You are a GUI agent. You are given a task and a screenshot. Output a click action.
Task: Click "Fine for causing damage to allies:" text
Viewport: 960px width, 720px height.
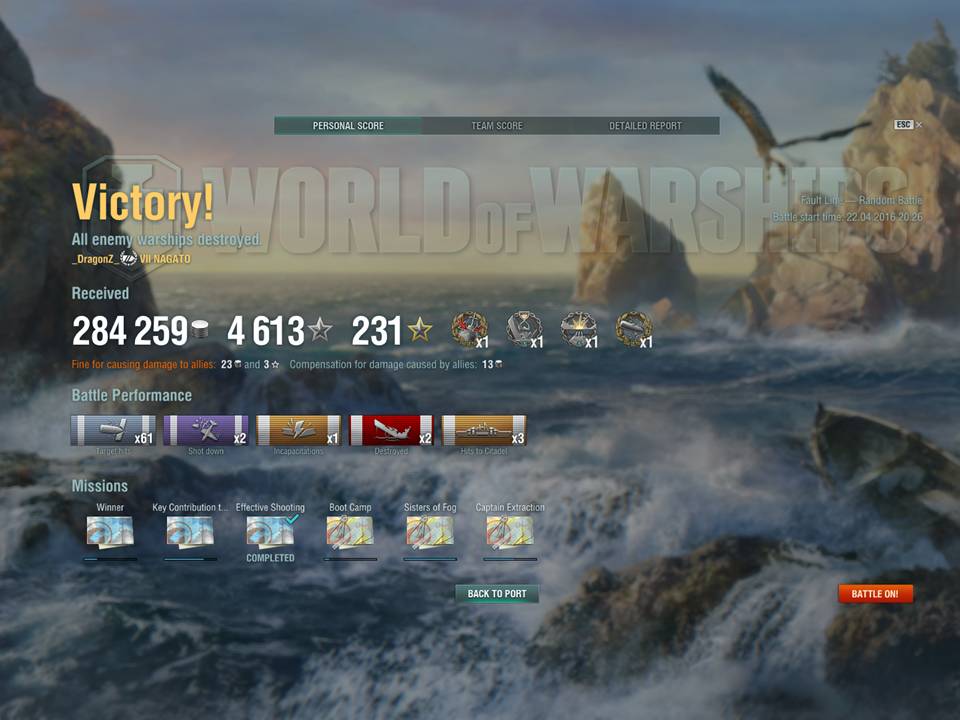point(143,364)
